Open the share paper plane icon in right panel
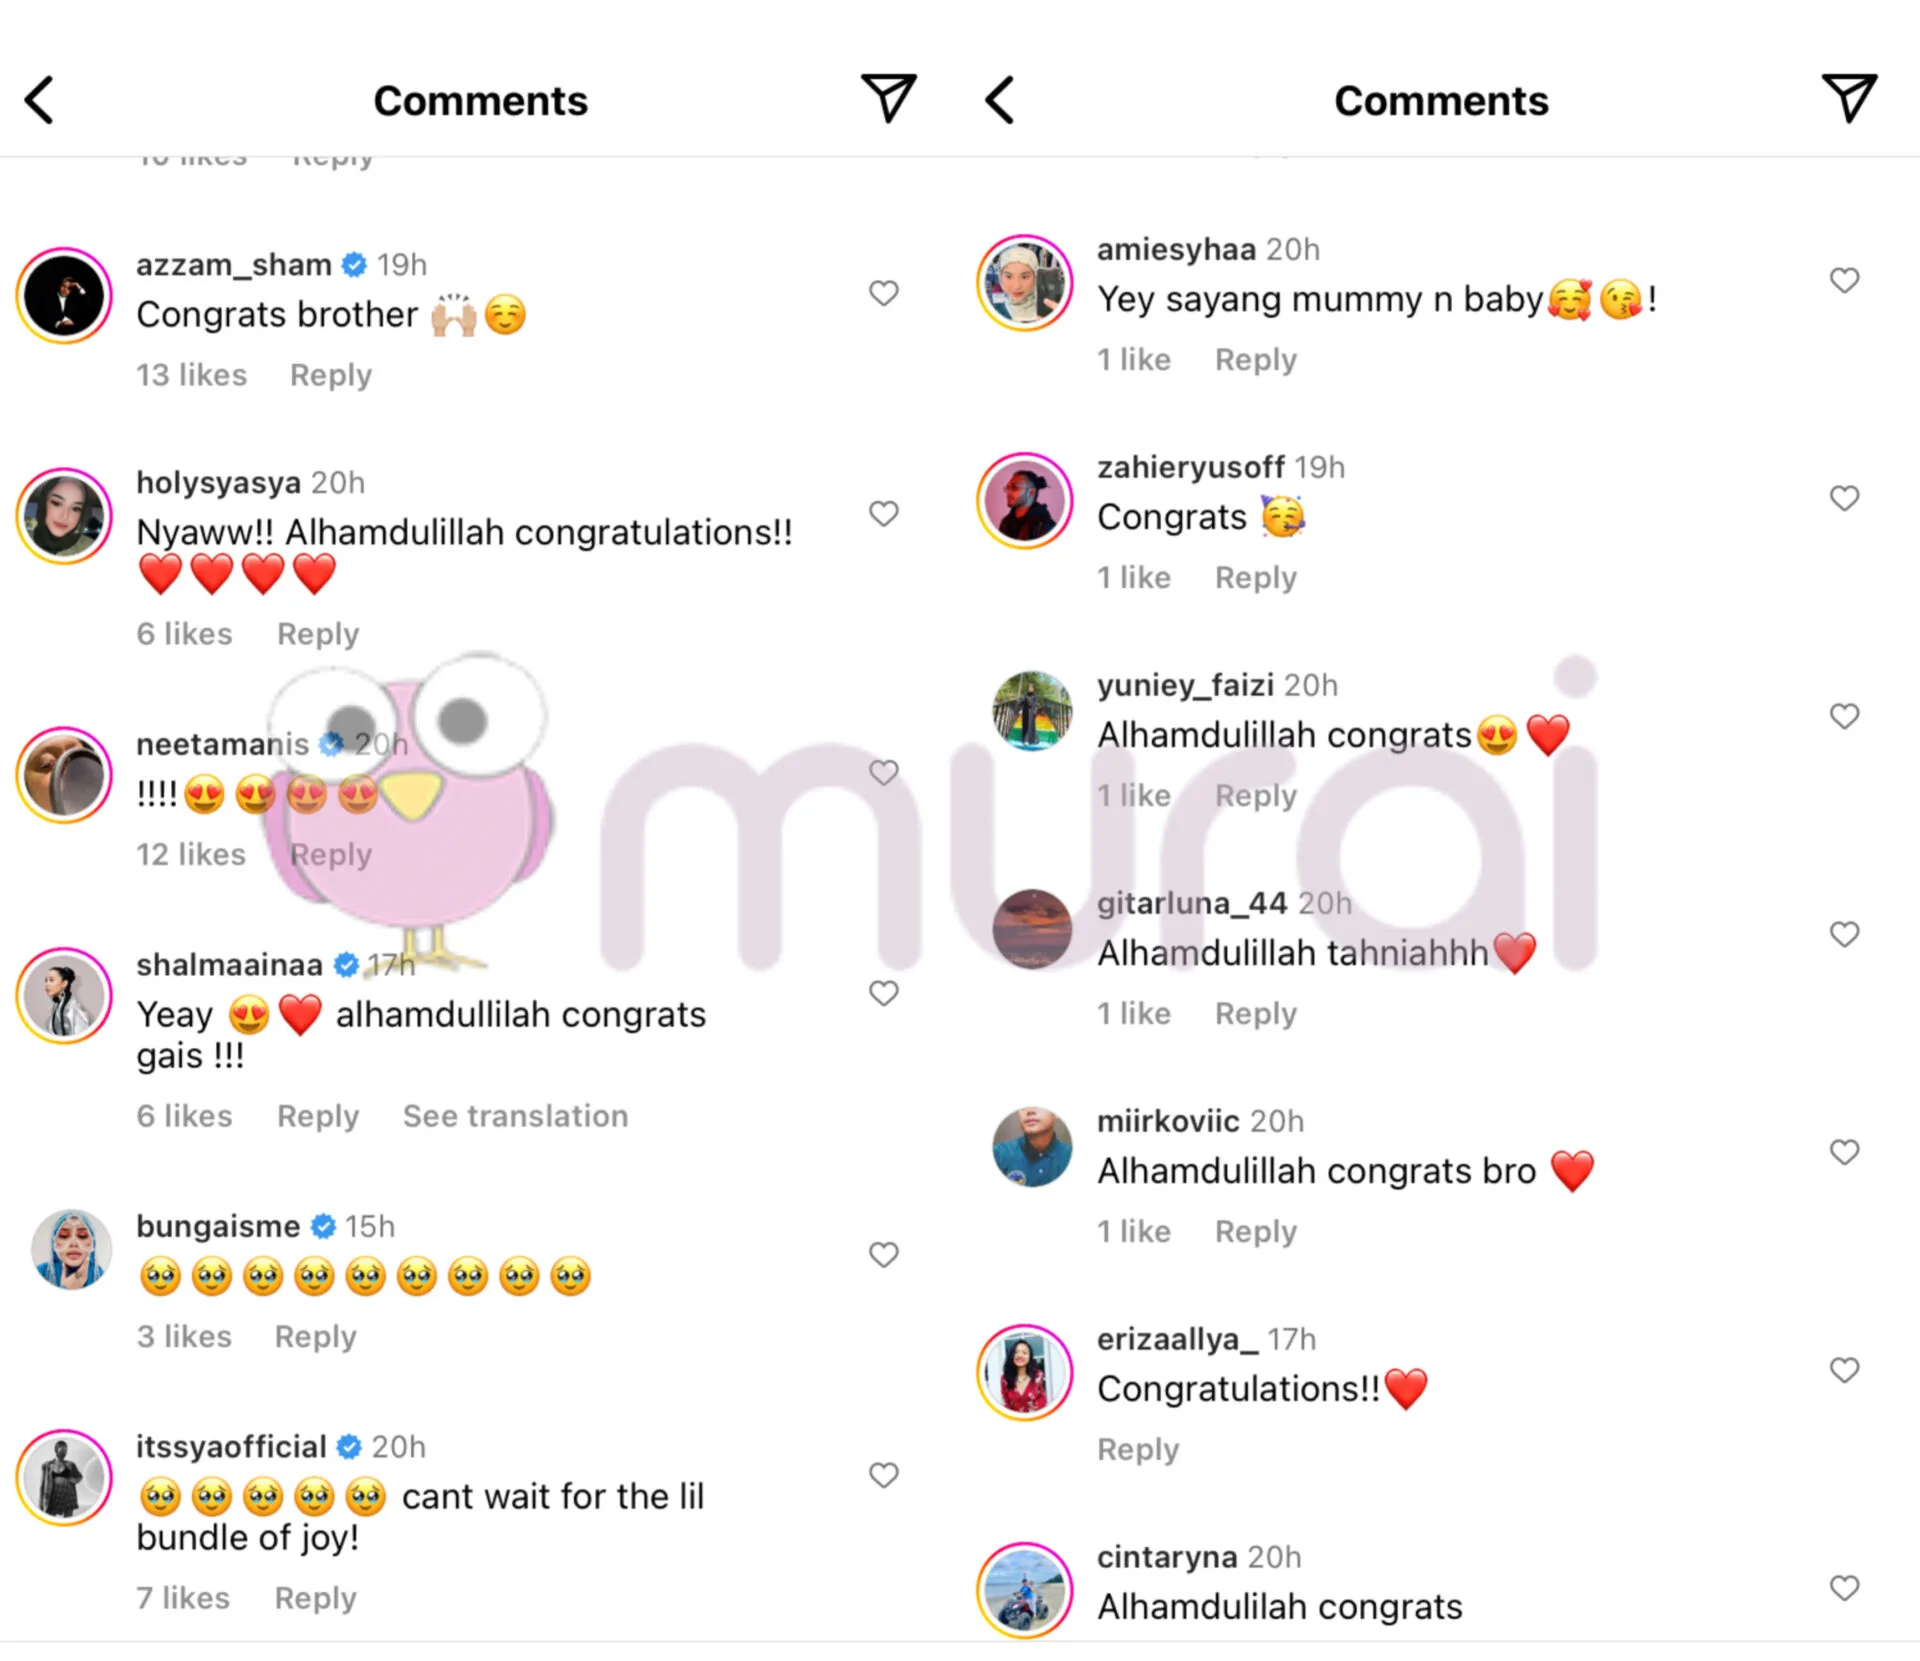Image resolution: width=1920 pixels, height=1661 pixels. click(1848, 98)
